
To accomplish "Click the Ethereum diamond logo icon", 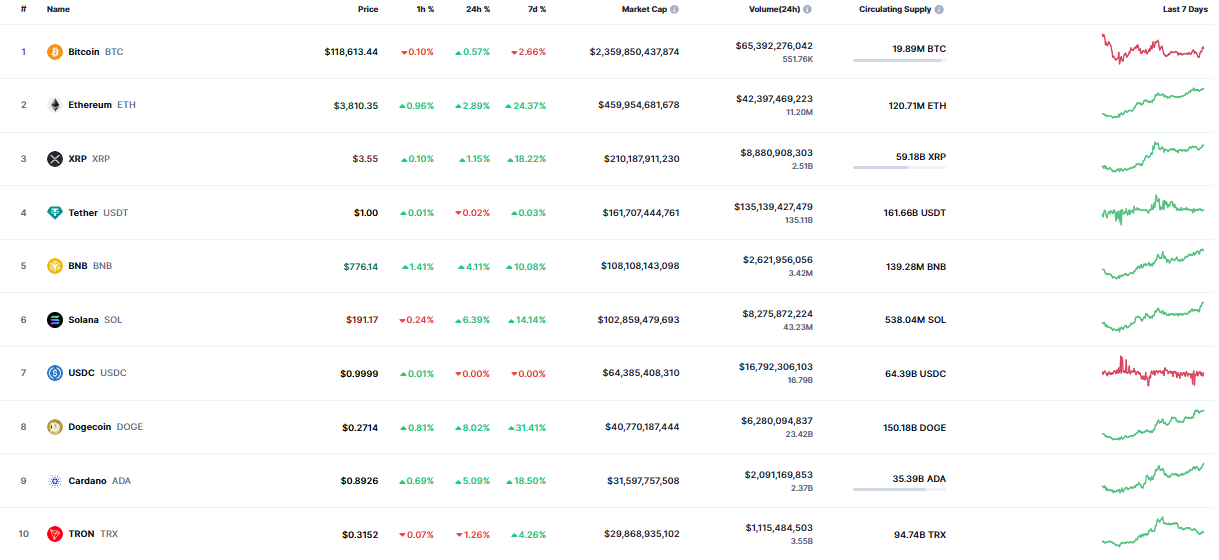I will click(x=54, y=105).
